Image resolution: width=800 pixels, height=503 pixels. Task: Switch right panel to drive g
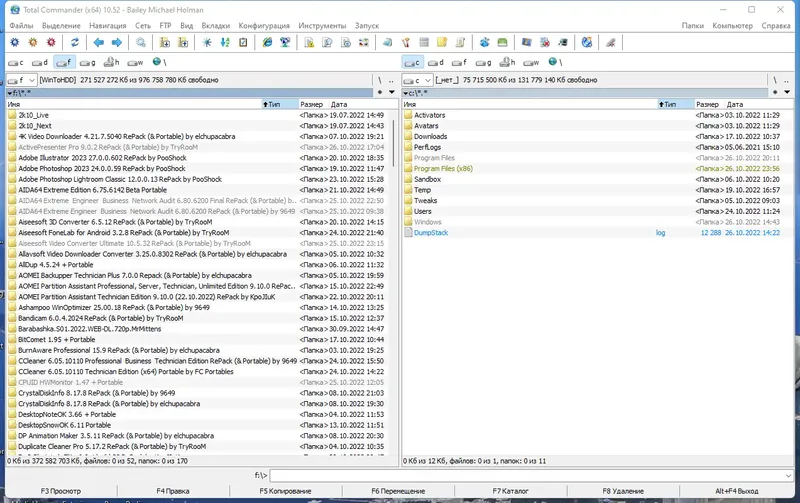[x=483, y=62]
